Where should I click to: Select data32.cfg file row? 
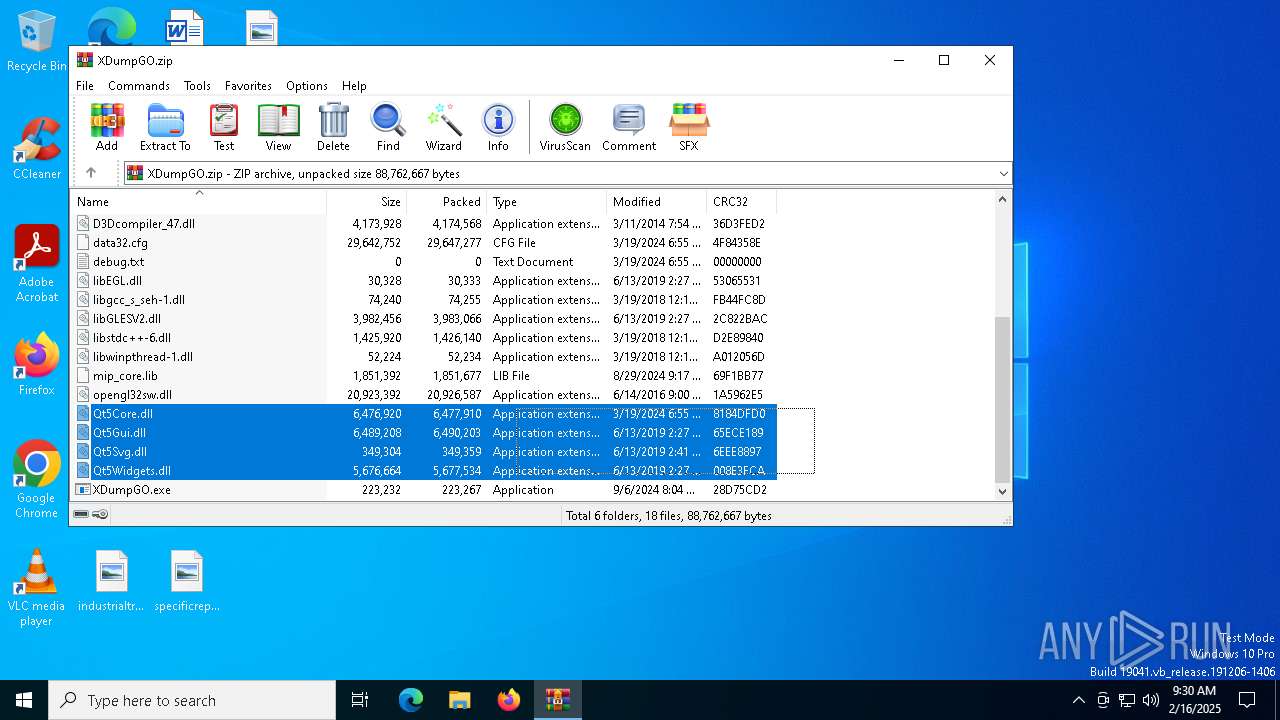(424, 243)
